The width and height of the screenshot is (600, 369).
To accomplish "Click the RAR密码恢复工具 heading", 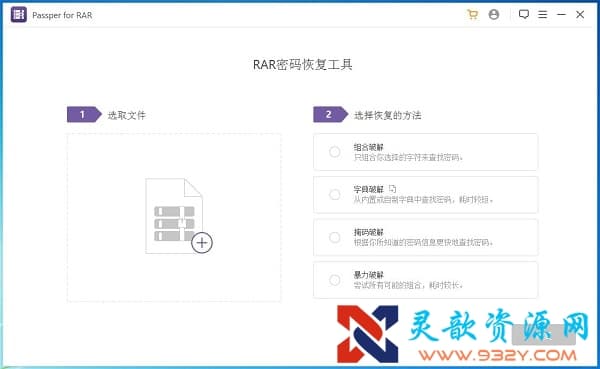I will (x=302, y=65).
